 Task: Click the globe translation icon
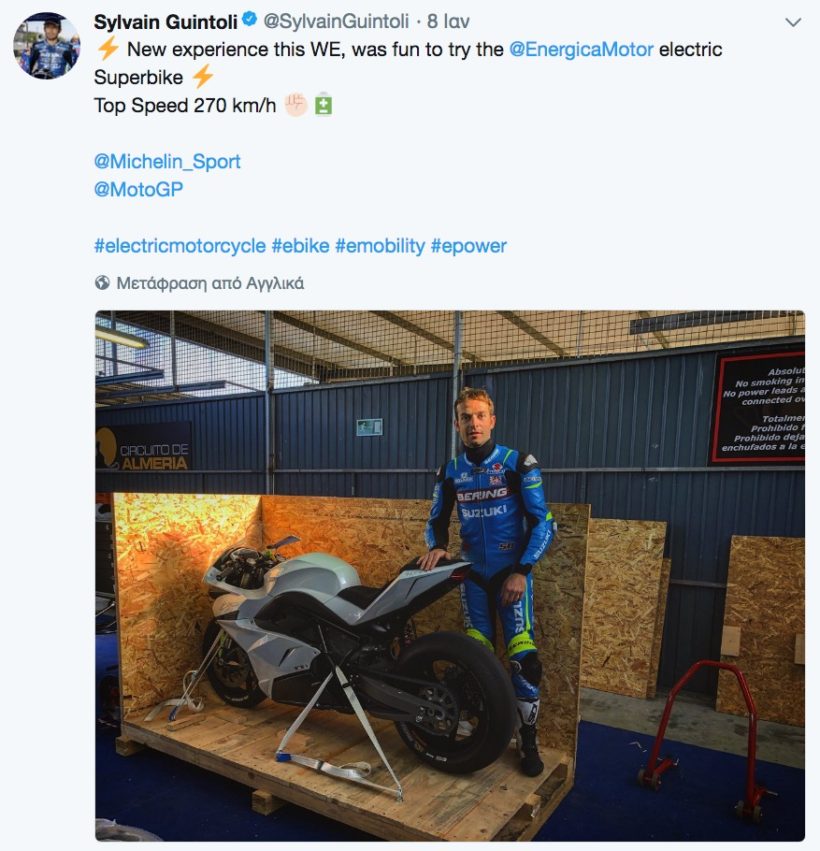click(x=102, y=283)
